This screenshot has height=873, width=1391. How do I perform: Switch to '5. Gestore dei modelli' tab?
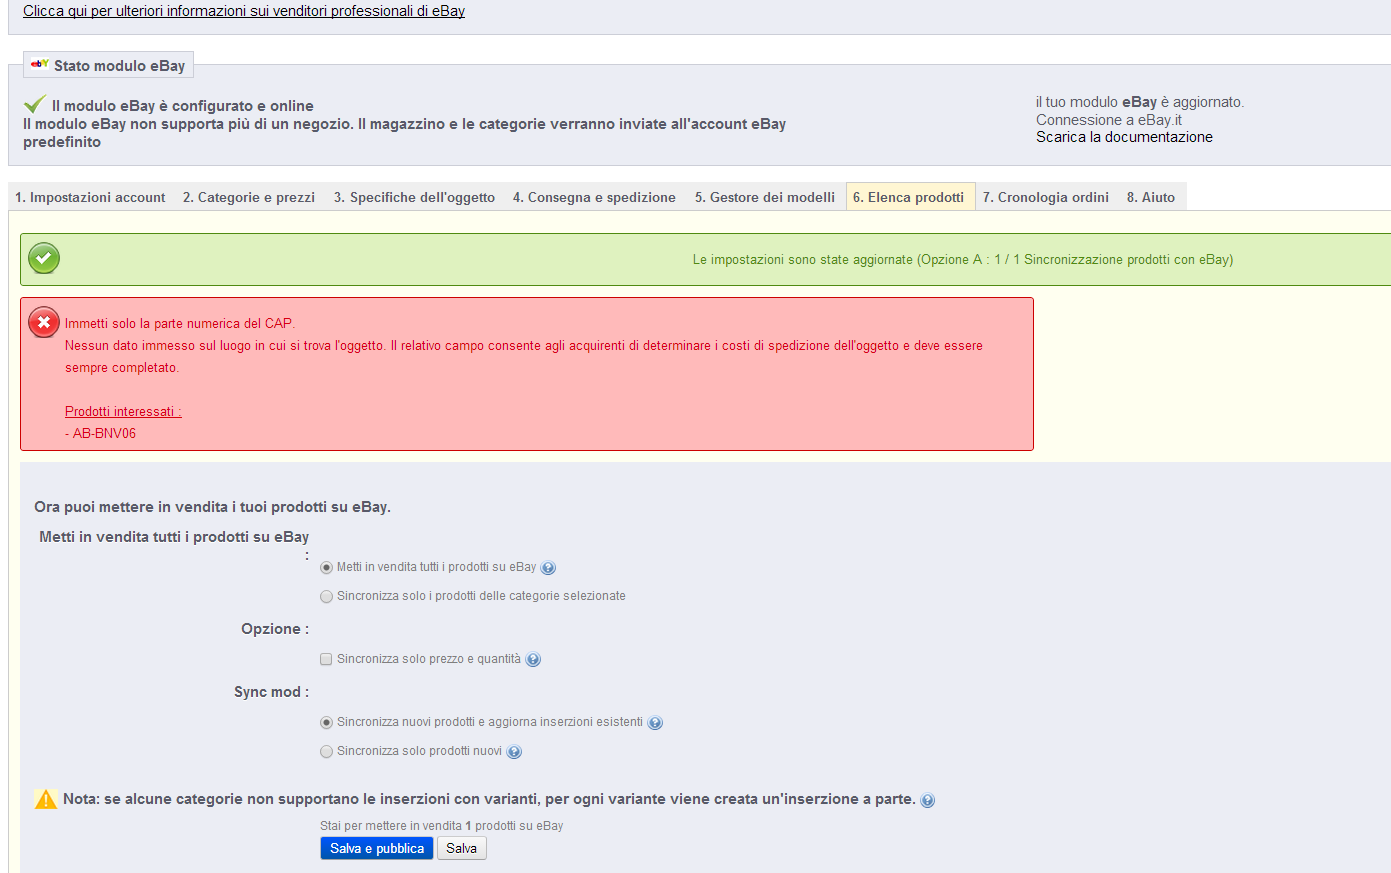click(765, 197)
